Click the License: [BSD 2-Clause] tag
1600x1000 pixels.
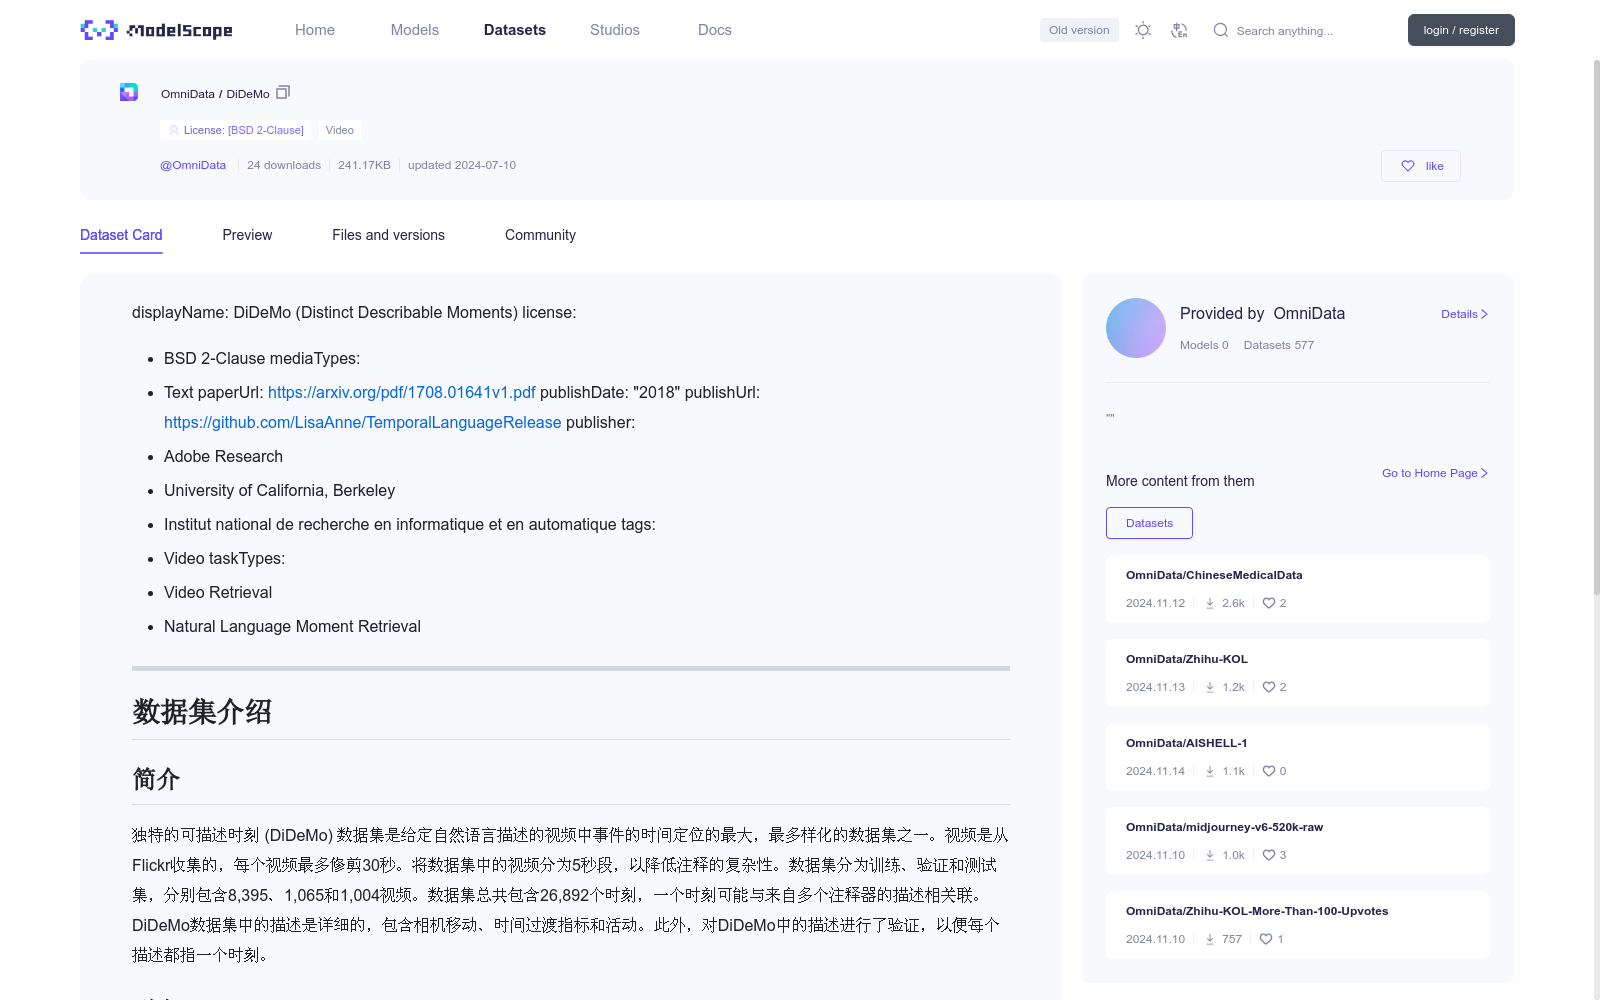(x=236, y=130)
